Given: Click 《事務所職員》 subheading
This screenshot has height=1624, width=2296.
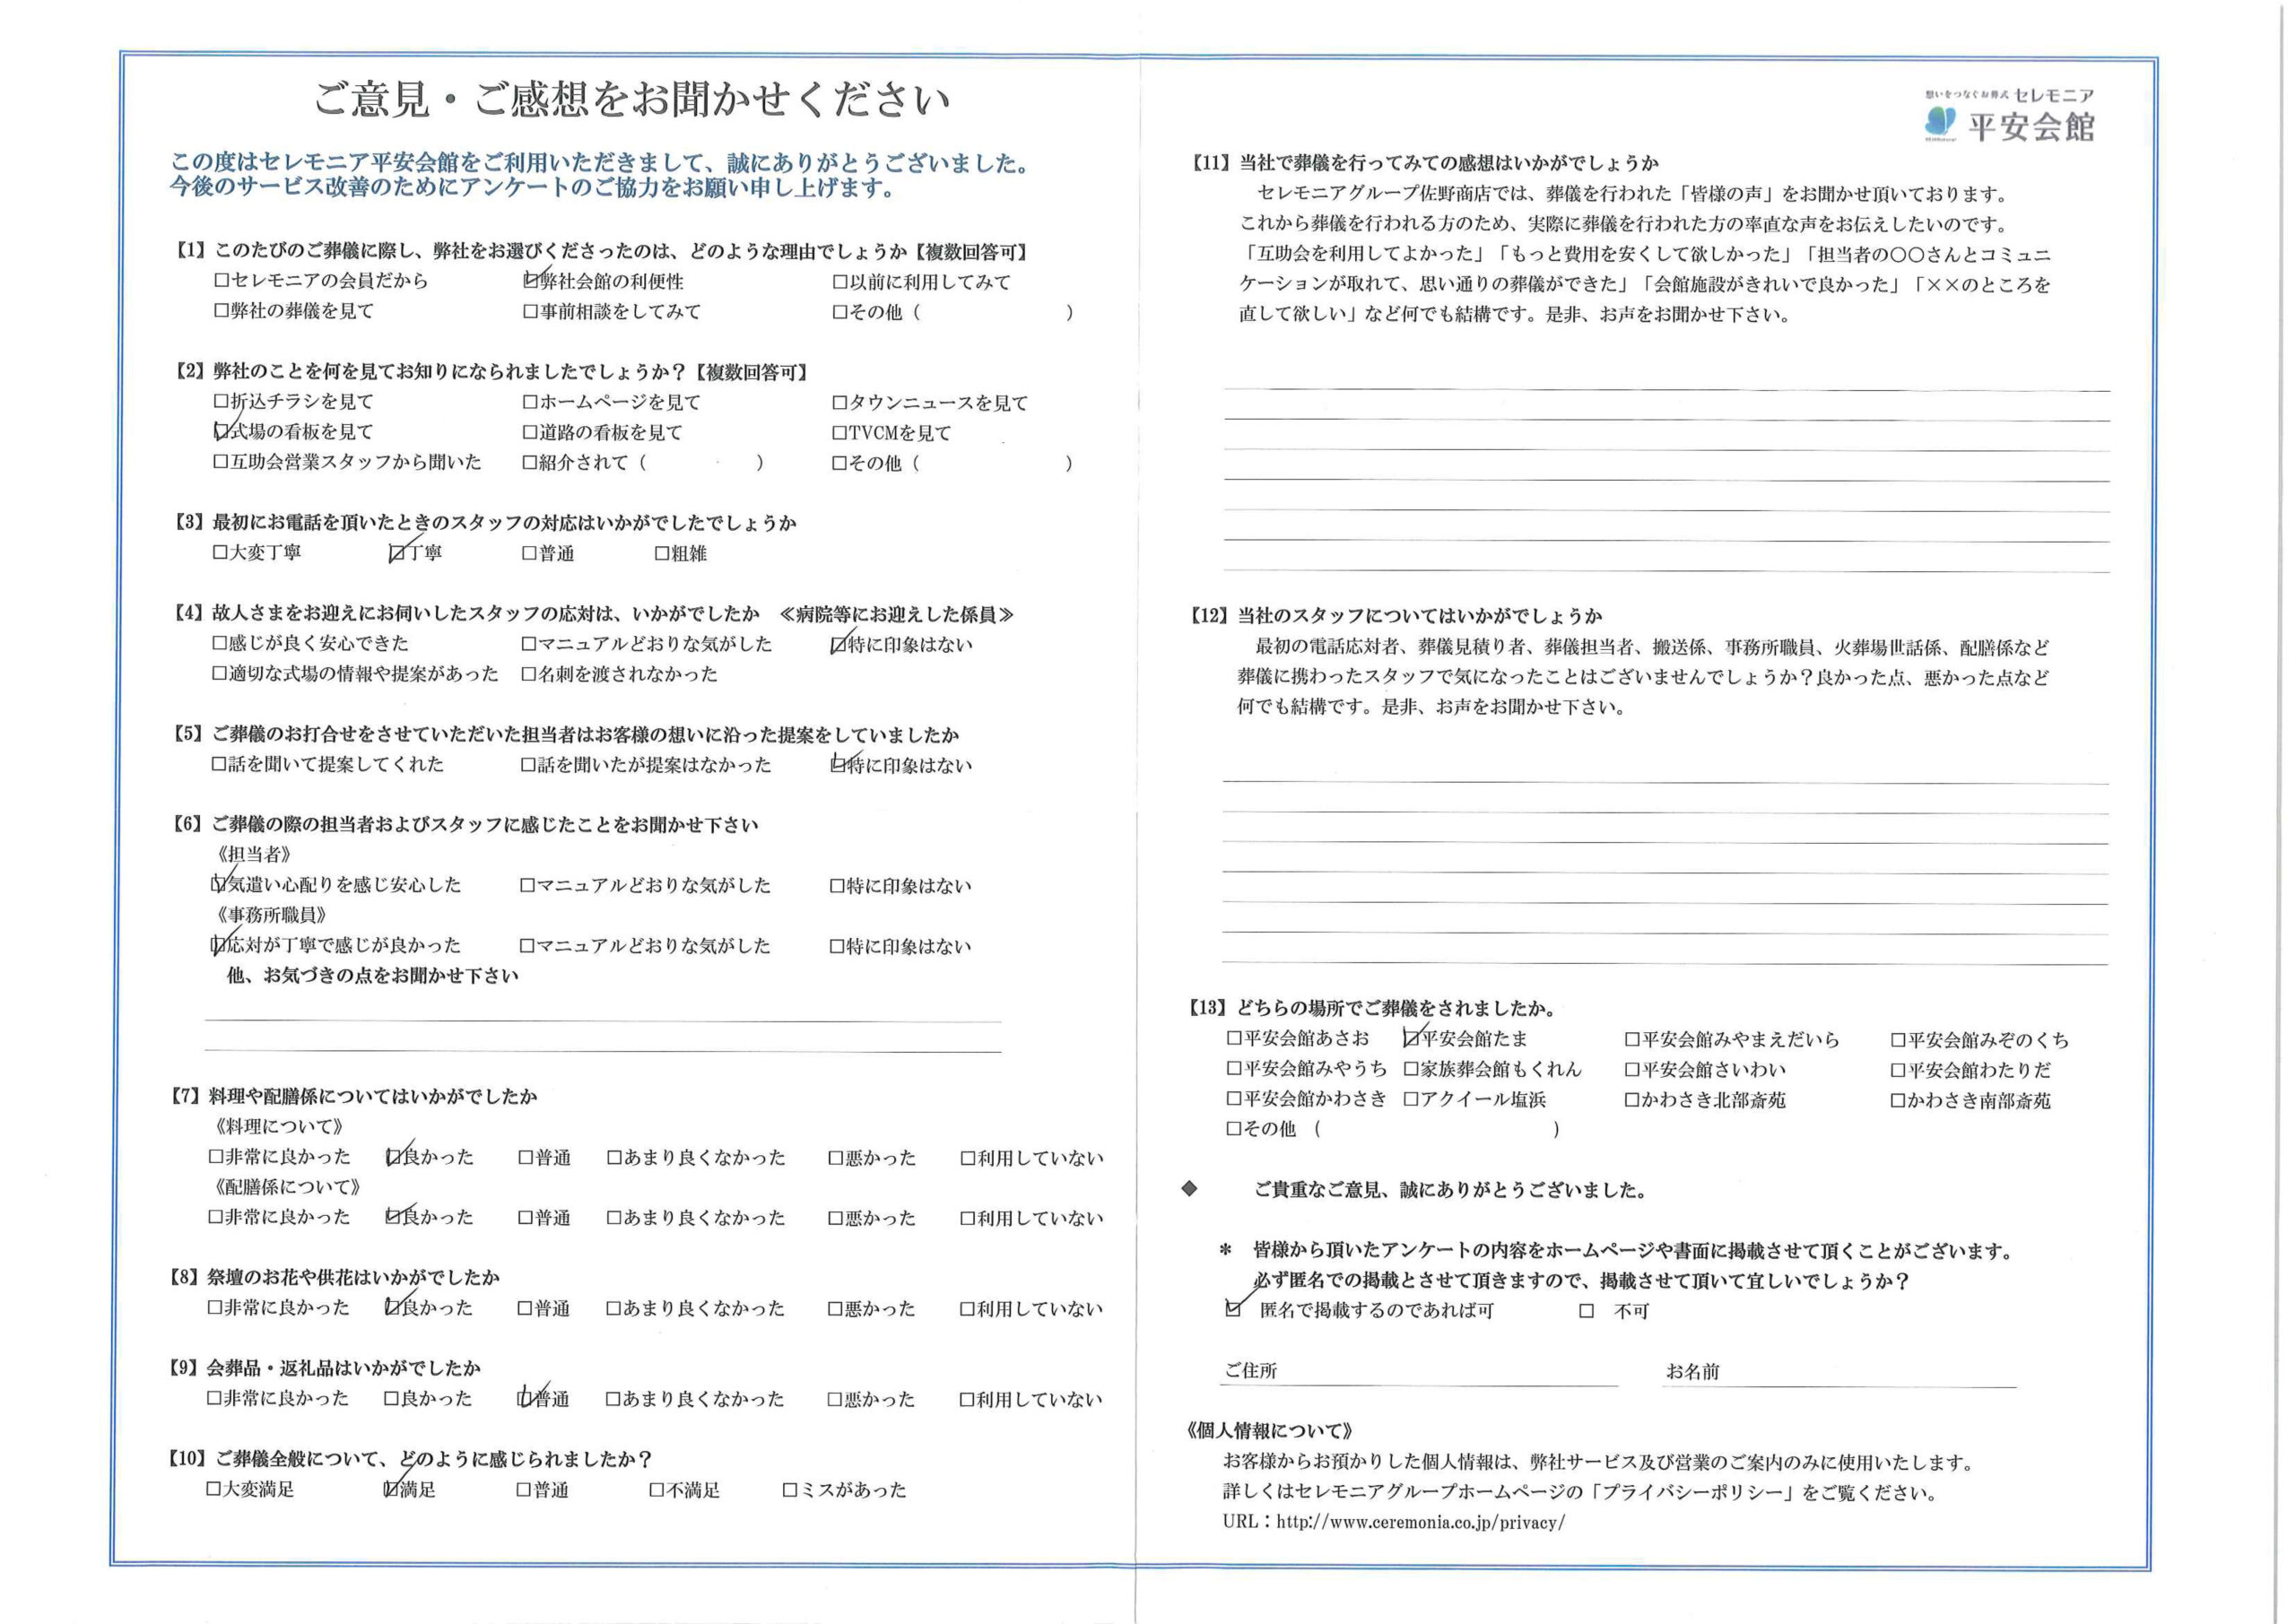Looking at the screenshot, I should (271, 915).
